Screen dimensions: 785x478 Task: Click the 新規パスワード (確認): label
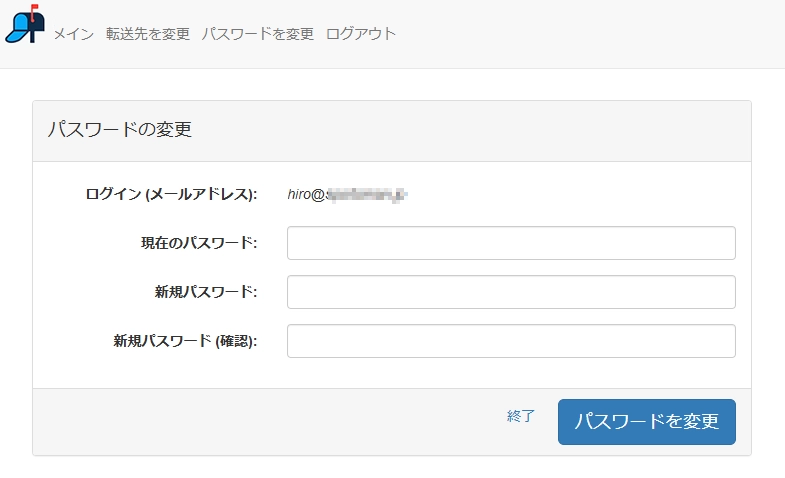[x=185, y=341]
